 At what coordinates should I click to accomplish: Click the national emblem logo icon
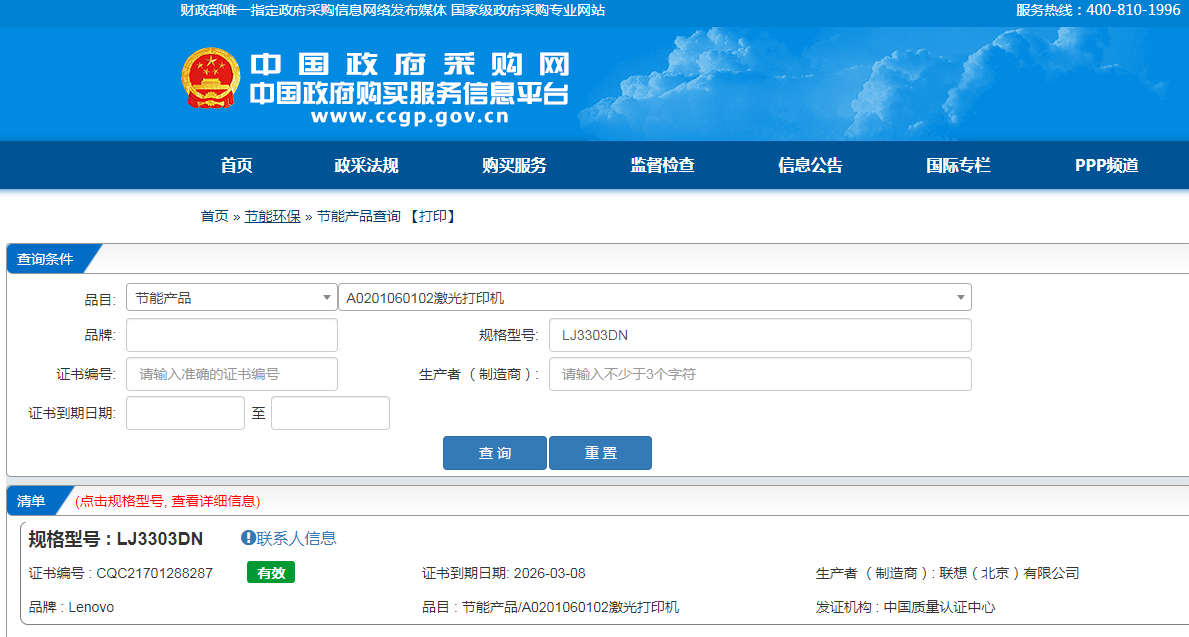pos(211,78)
